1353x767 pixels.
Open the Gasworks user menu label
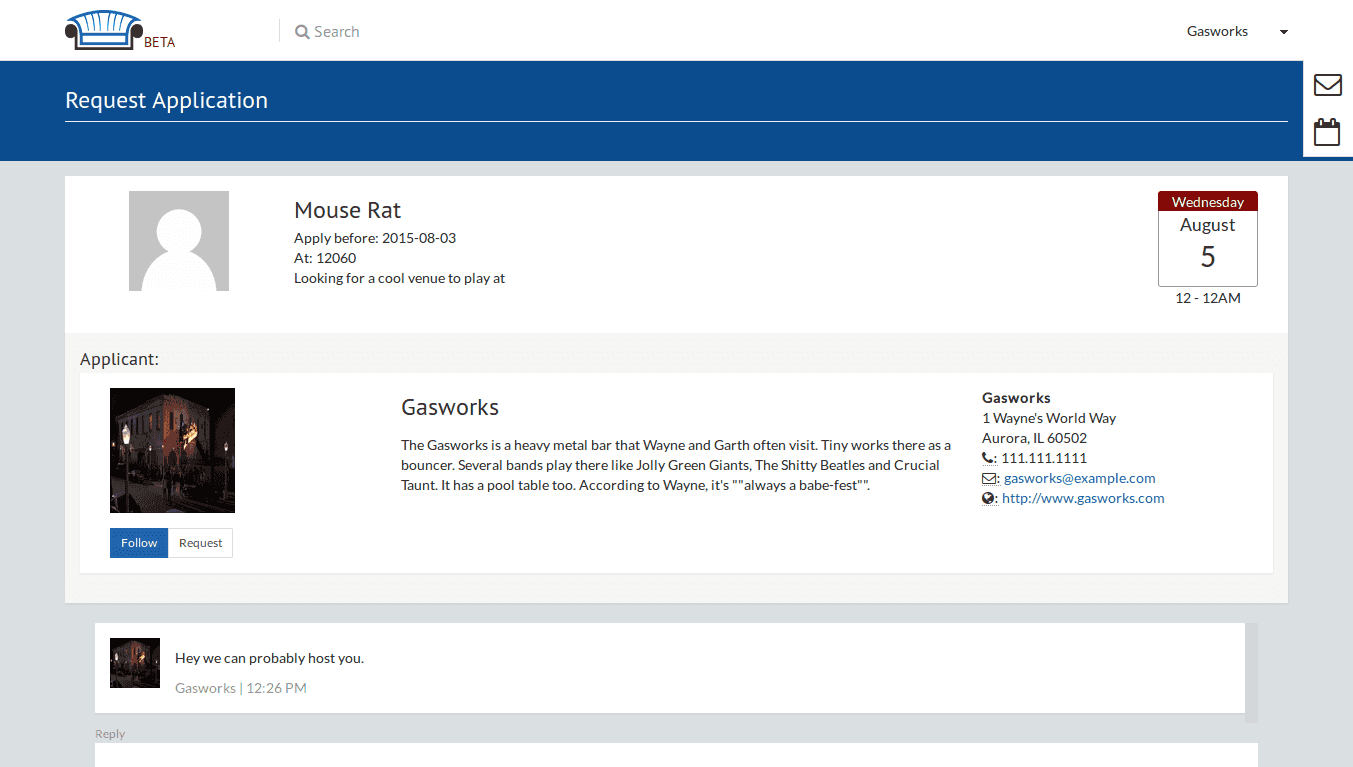[x=1217, y=31]
